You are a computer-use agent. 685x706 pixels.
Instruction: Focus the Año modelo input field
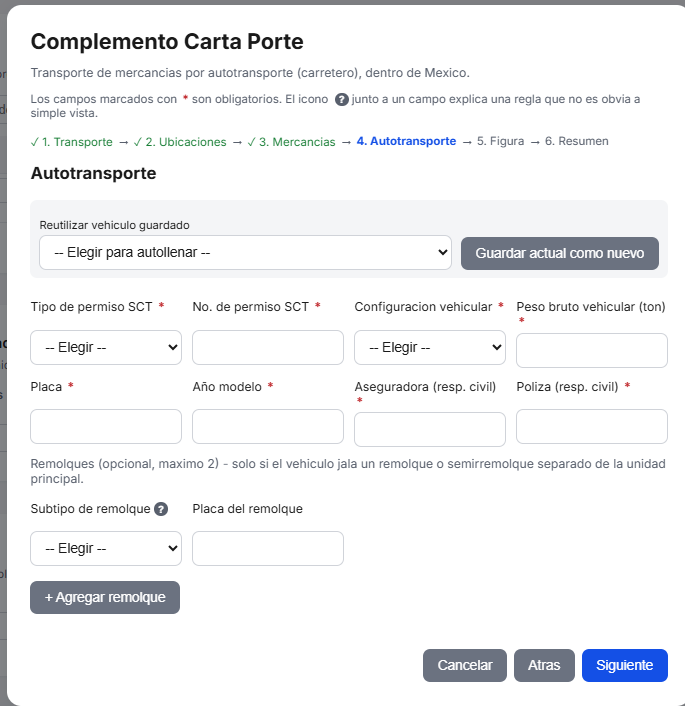268,426
